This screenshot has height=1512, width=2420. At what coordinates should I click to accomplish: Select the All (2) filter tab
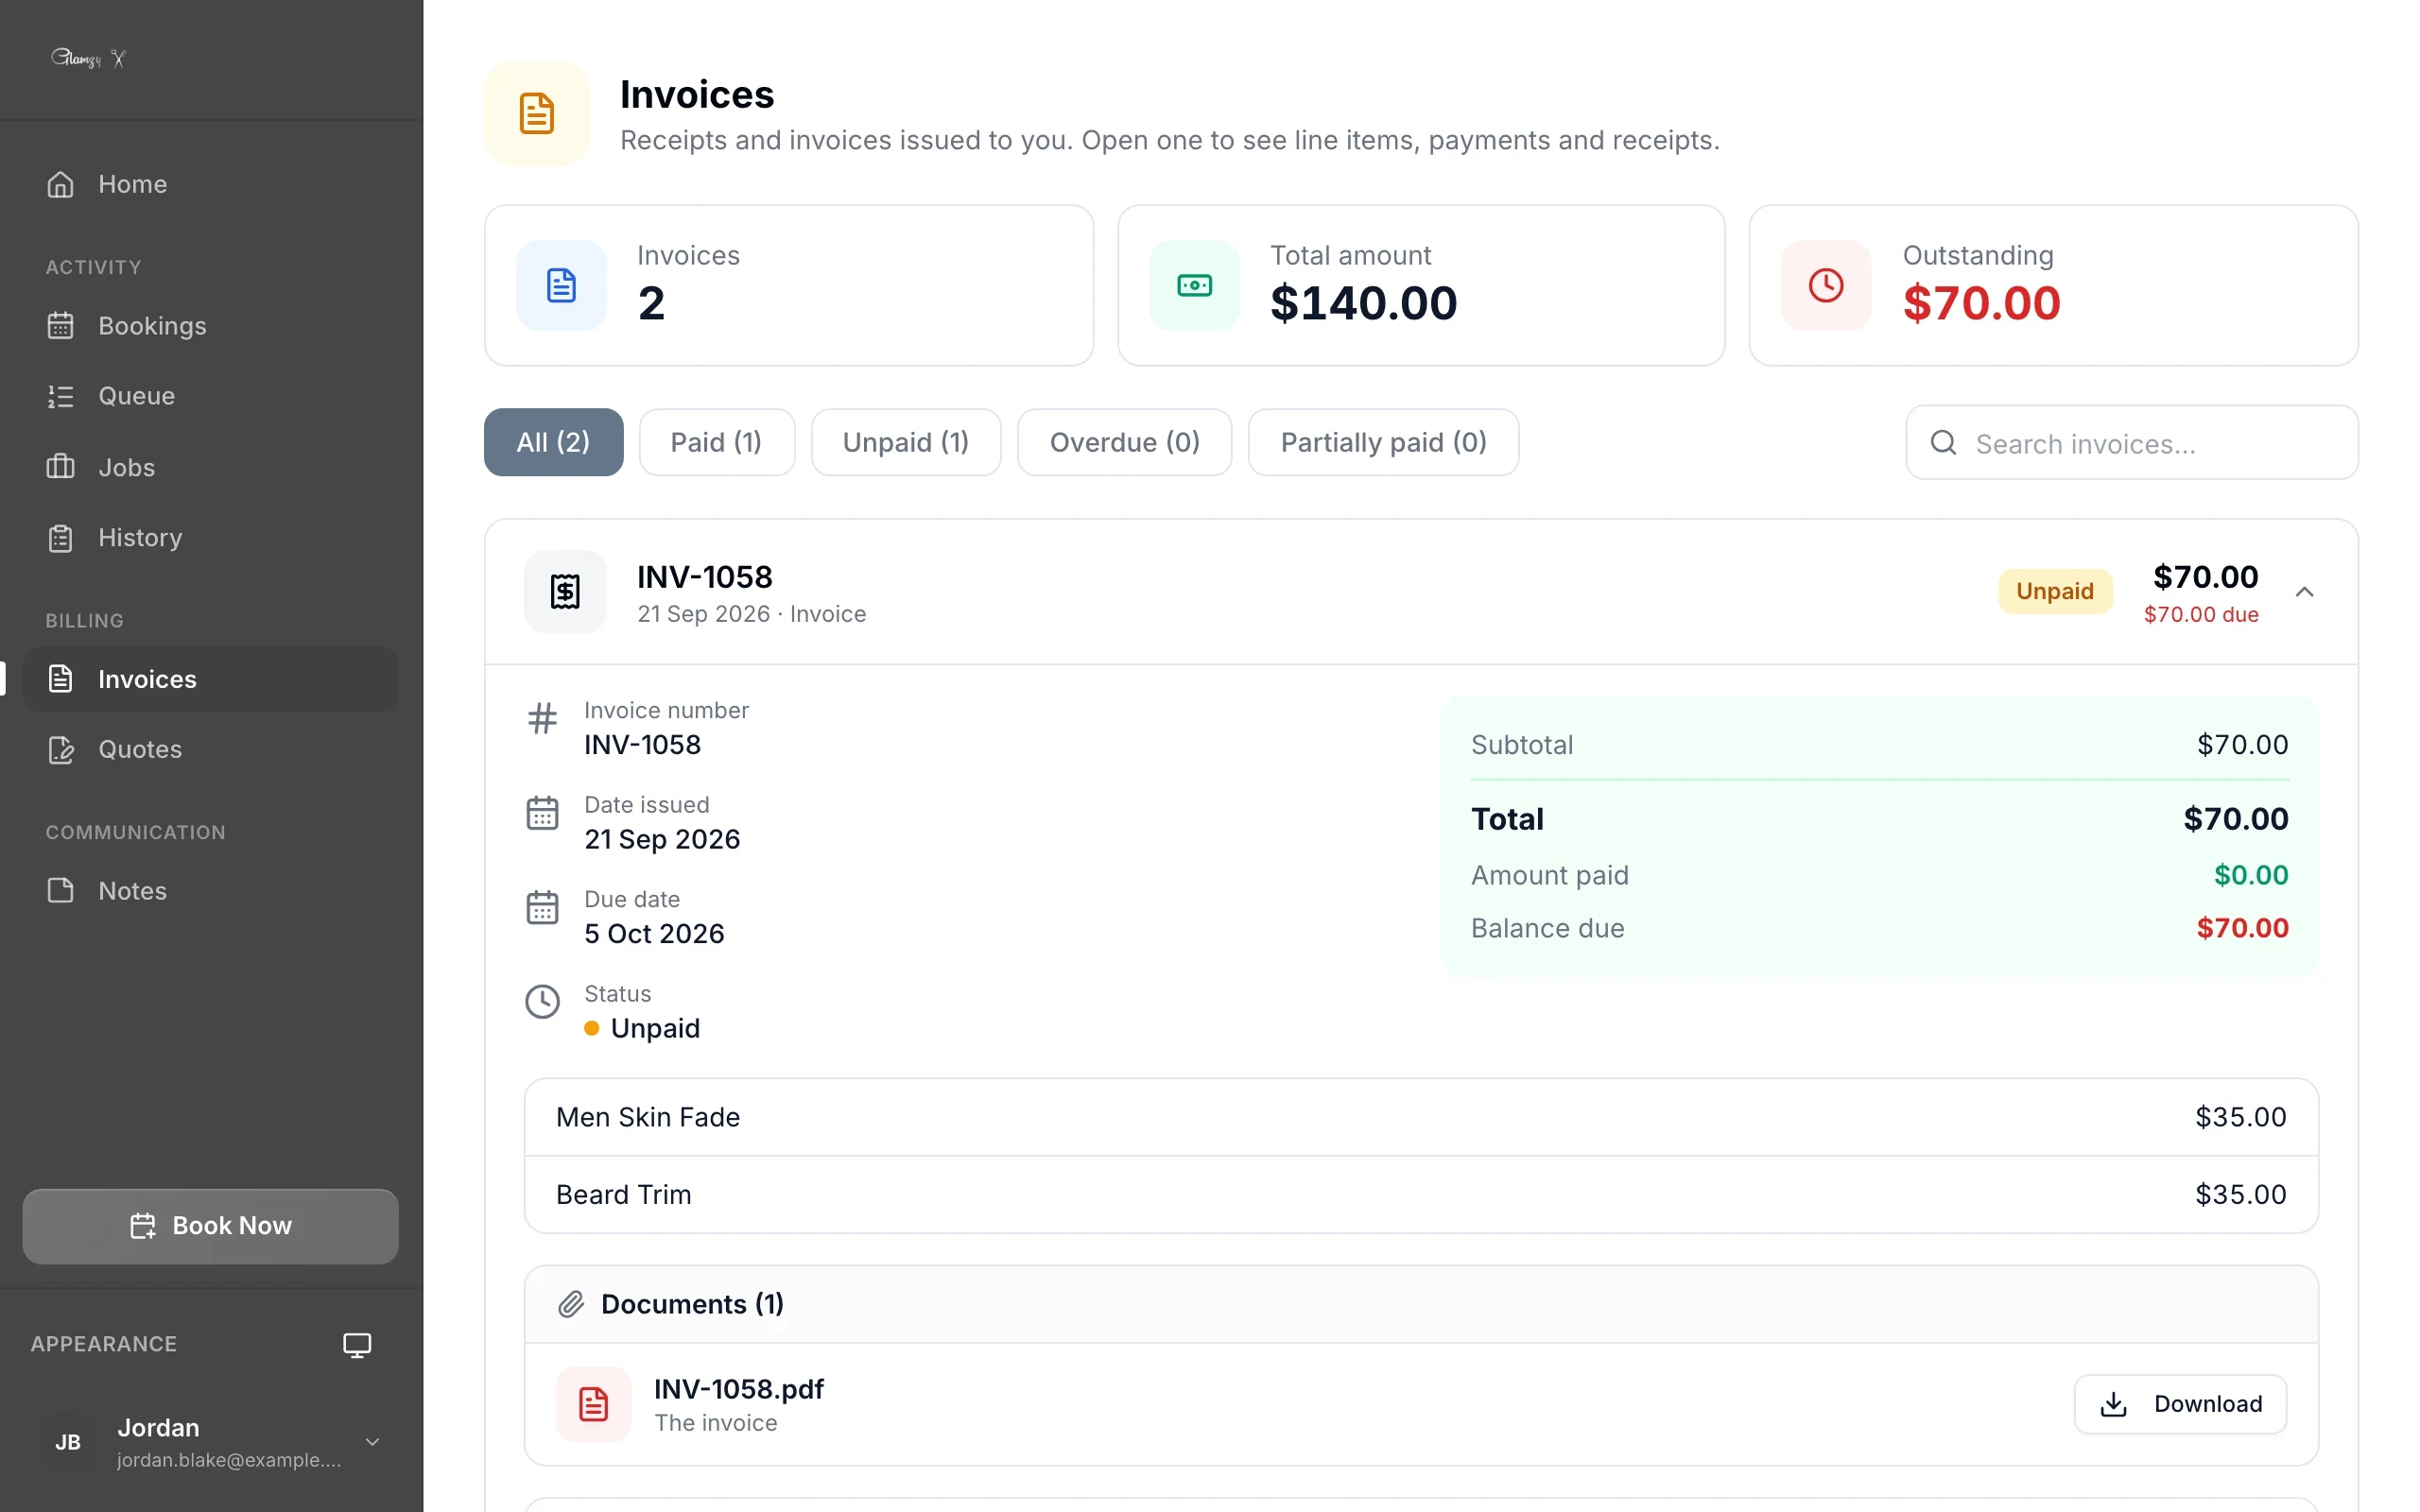click(553, 442)
